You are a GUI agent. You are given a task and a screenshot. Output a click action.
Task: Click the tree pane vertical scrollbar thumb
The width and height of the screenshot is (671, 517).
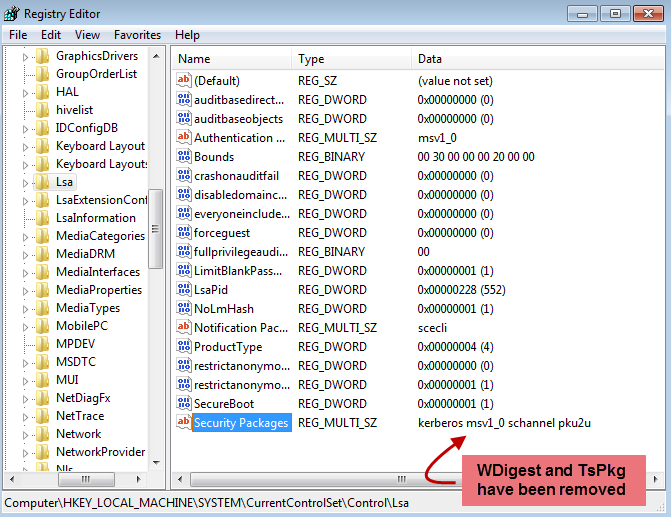pos(156,229)
